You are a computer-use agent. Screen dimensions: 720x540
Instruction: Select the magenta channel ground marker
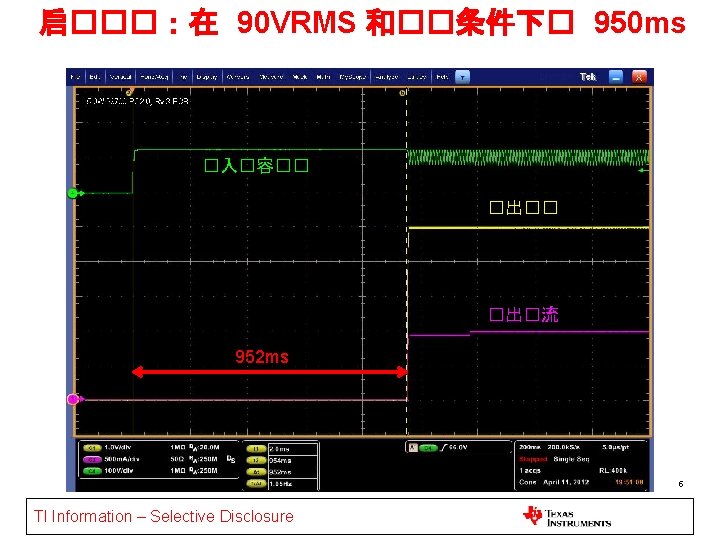(74, 399)
